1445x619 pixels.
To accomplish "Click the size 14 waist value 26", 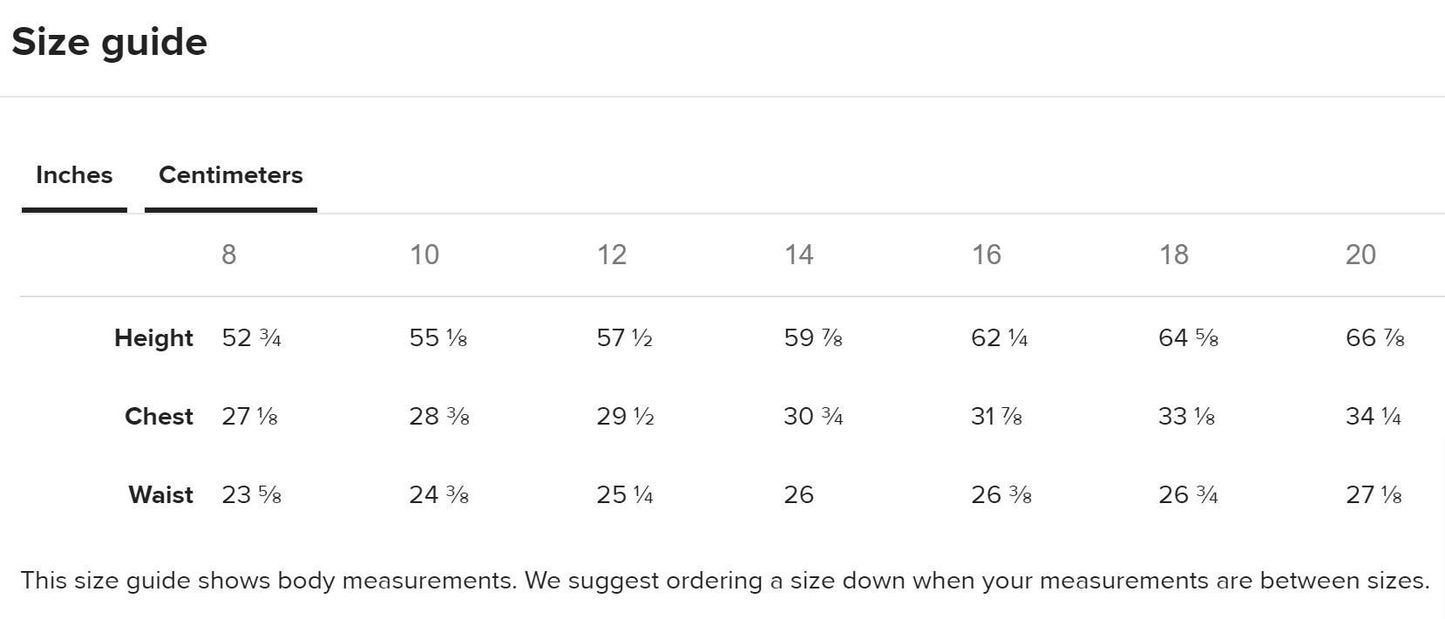I will (x=799, y=495).
